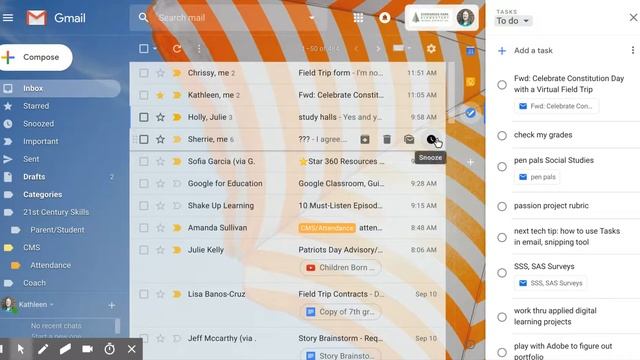Open the main menu hamburger icon
Image resolution: width=640 pixels, height=360 pixels.
pos(8,18)
